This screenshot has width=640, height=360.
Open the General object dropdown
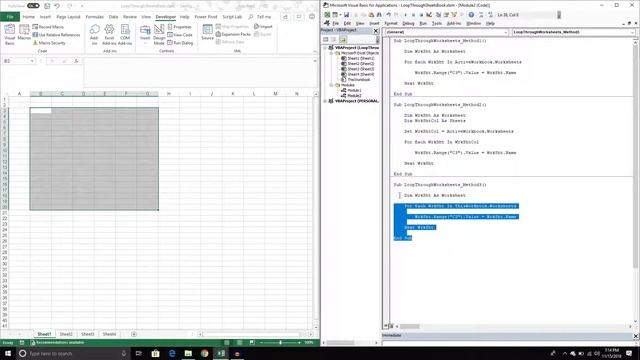[x=506, y=32]
